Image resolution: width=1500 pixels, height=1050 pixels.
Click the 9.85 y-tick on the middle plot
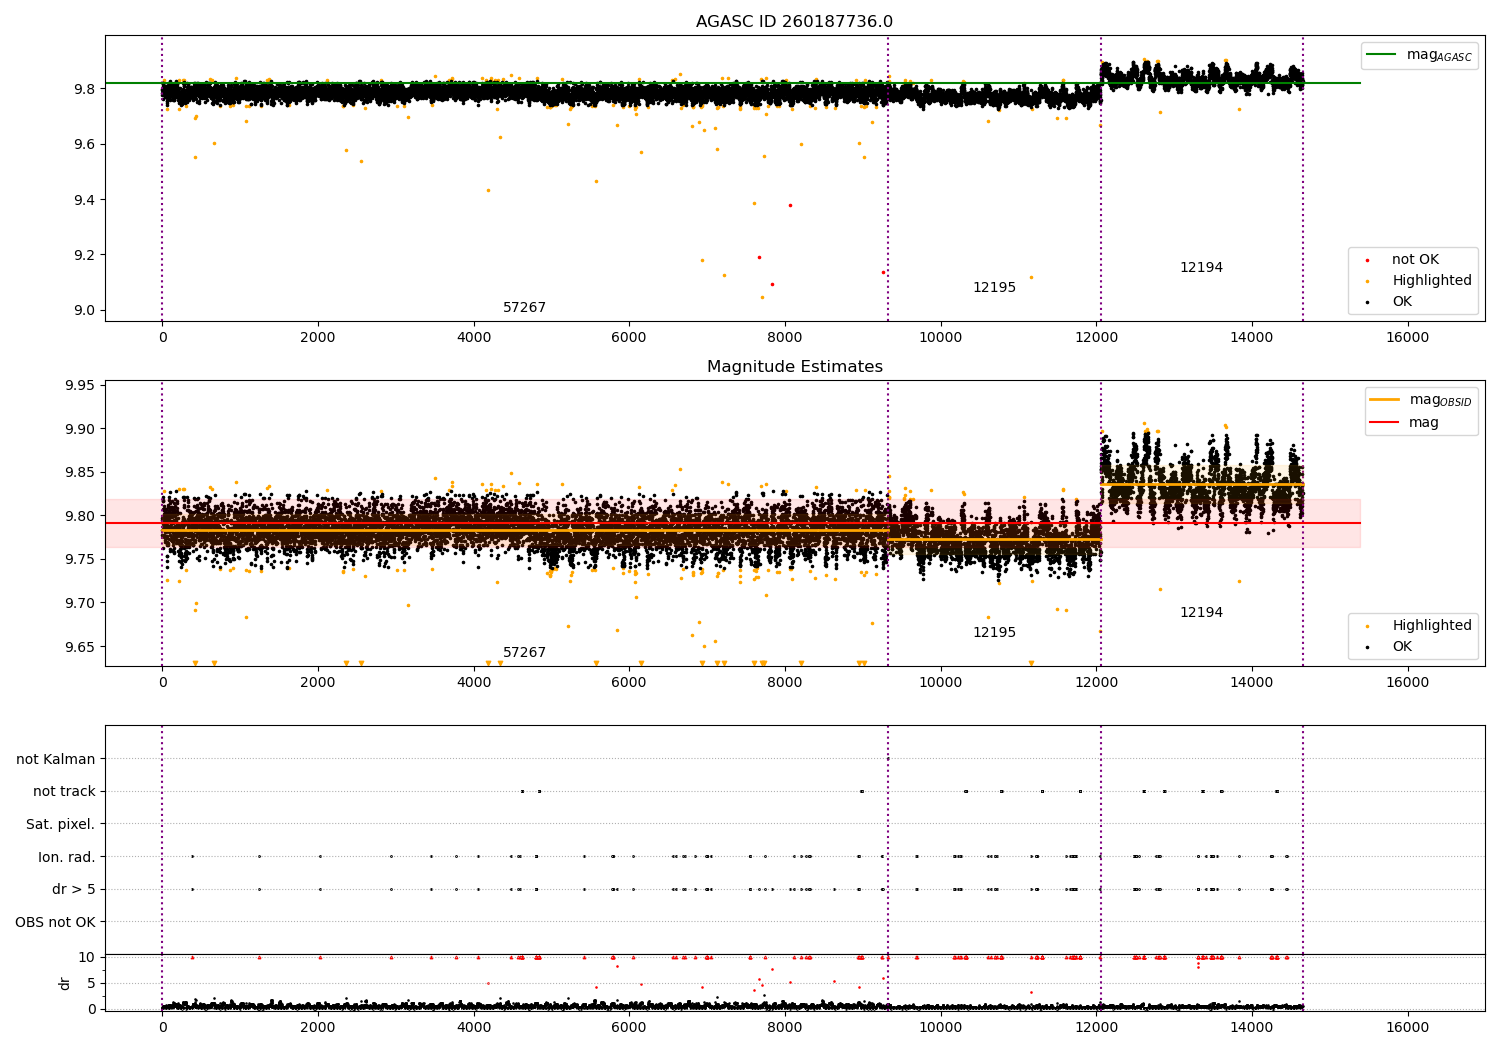coord(81,473)
